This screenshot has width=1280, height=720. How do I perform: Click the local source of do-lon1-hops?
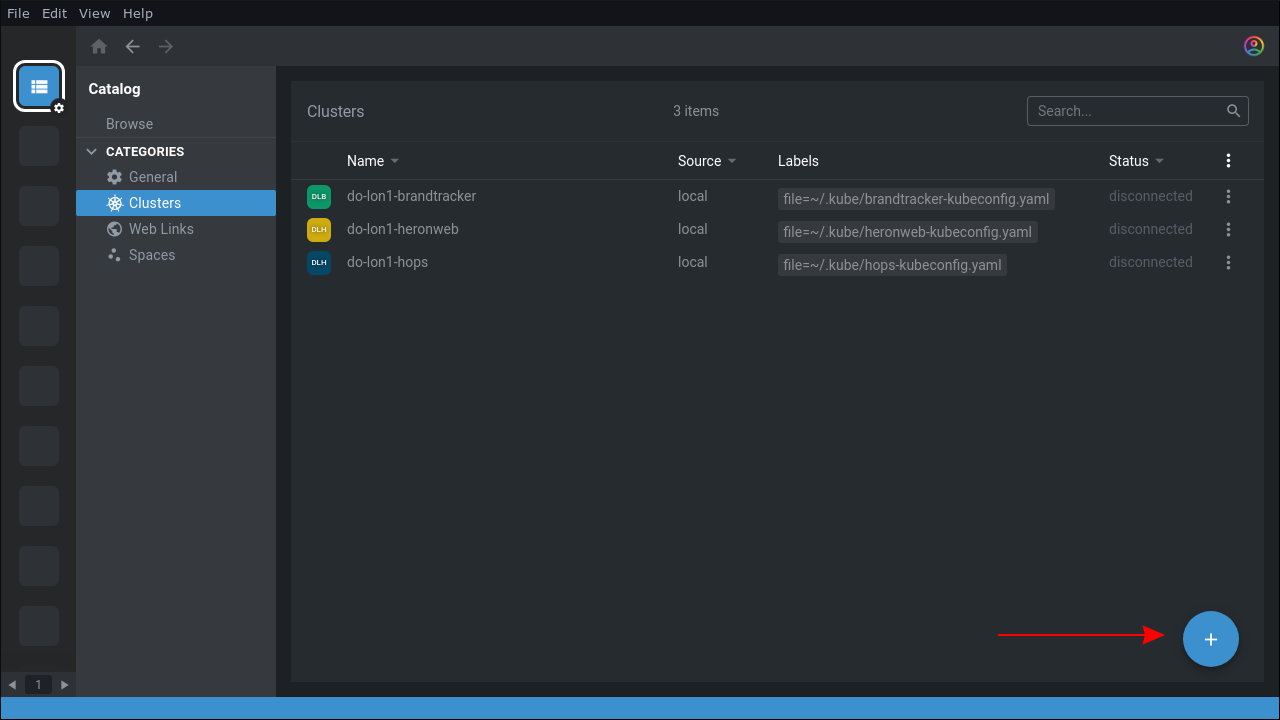pos(693,262)
